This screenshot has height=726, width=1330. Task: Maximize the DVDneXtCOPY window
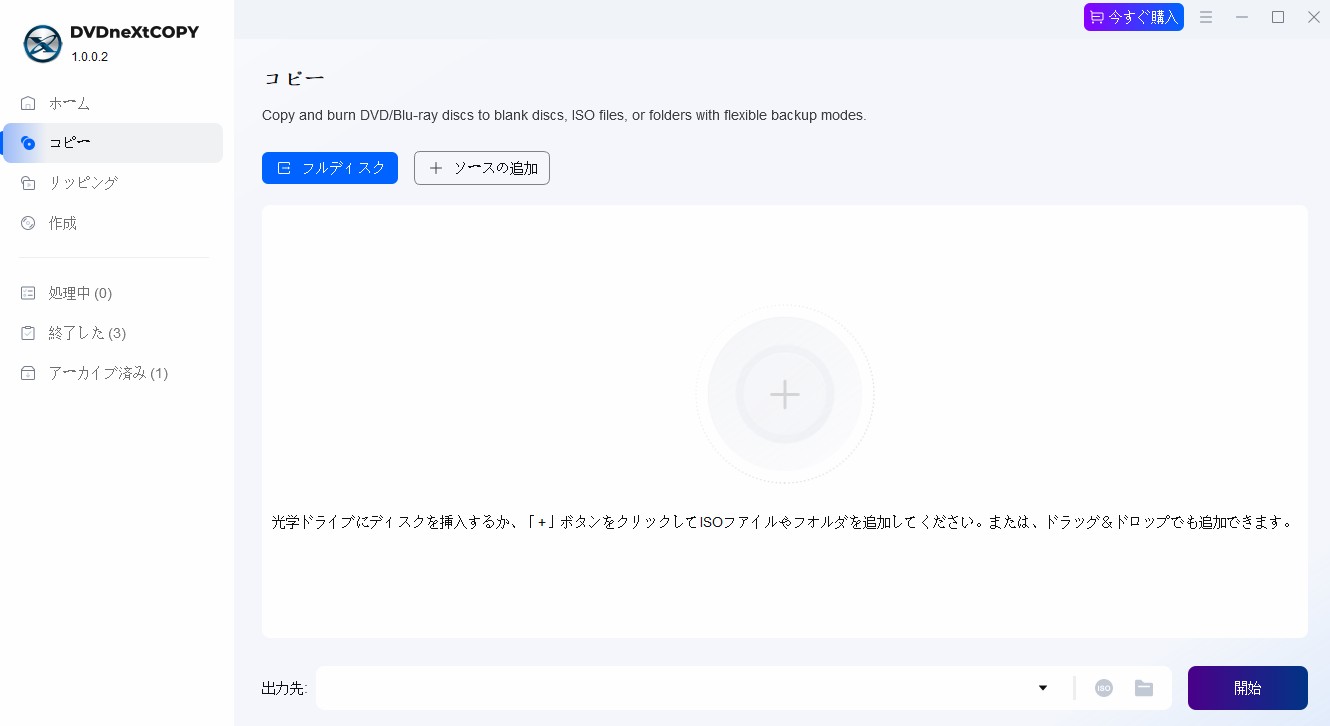pyautogui.click(x=1278, y=17)
